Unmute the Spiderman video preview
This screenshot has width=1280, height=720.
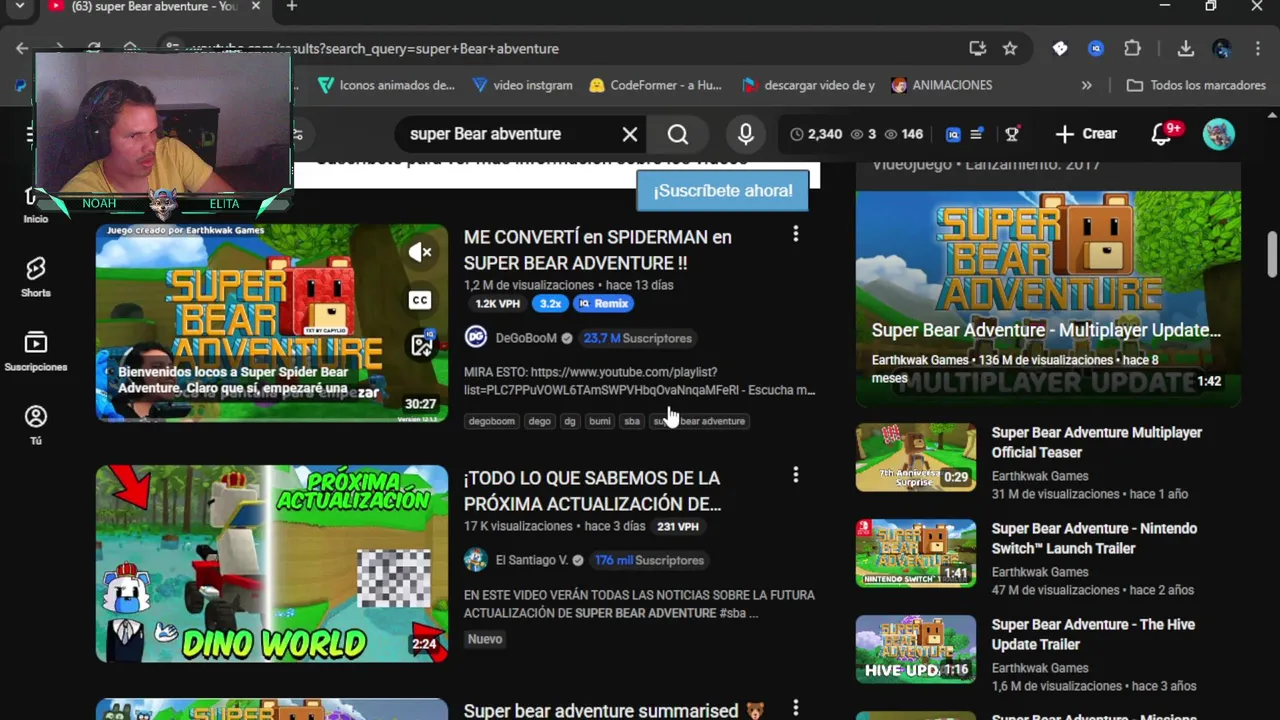(x=421, y=253)
